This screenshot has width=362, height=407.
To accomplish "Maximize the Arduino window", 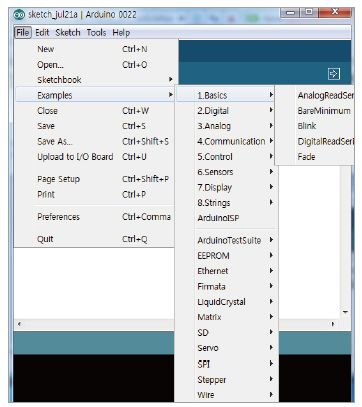I will point(309,12).
